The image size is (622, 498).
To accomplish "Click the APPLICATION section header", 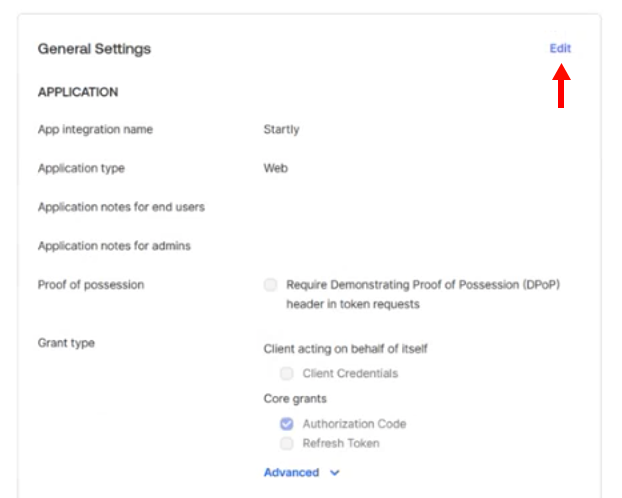I will (x=78, y=92).
